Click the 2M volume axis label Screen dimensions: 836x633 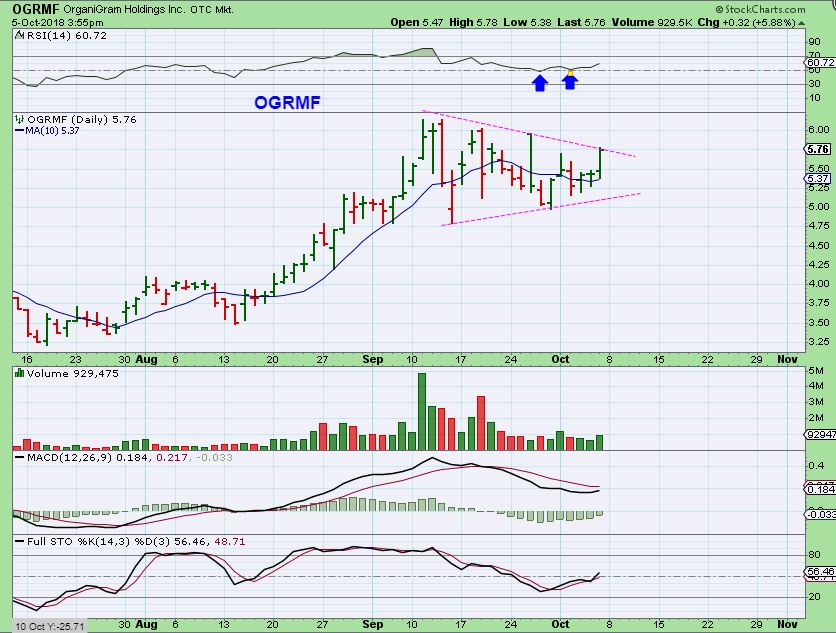(x=815, y=418)
